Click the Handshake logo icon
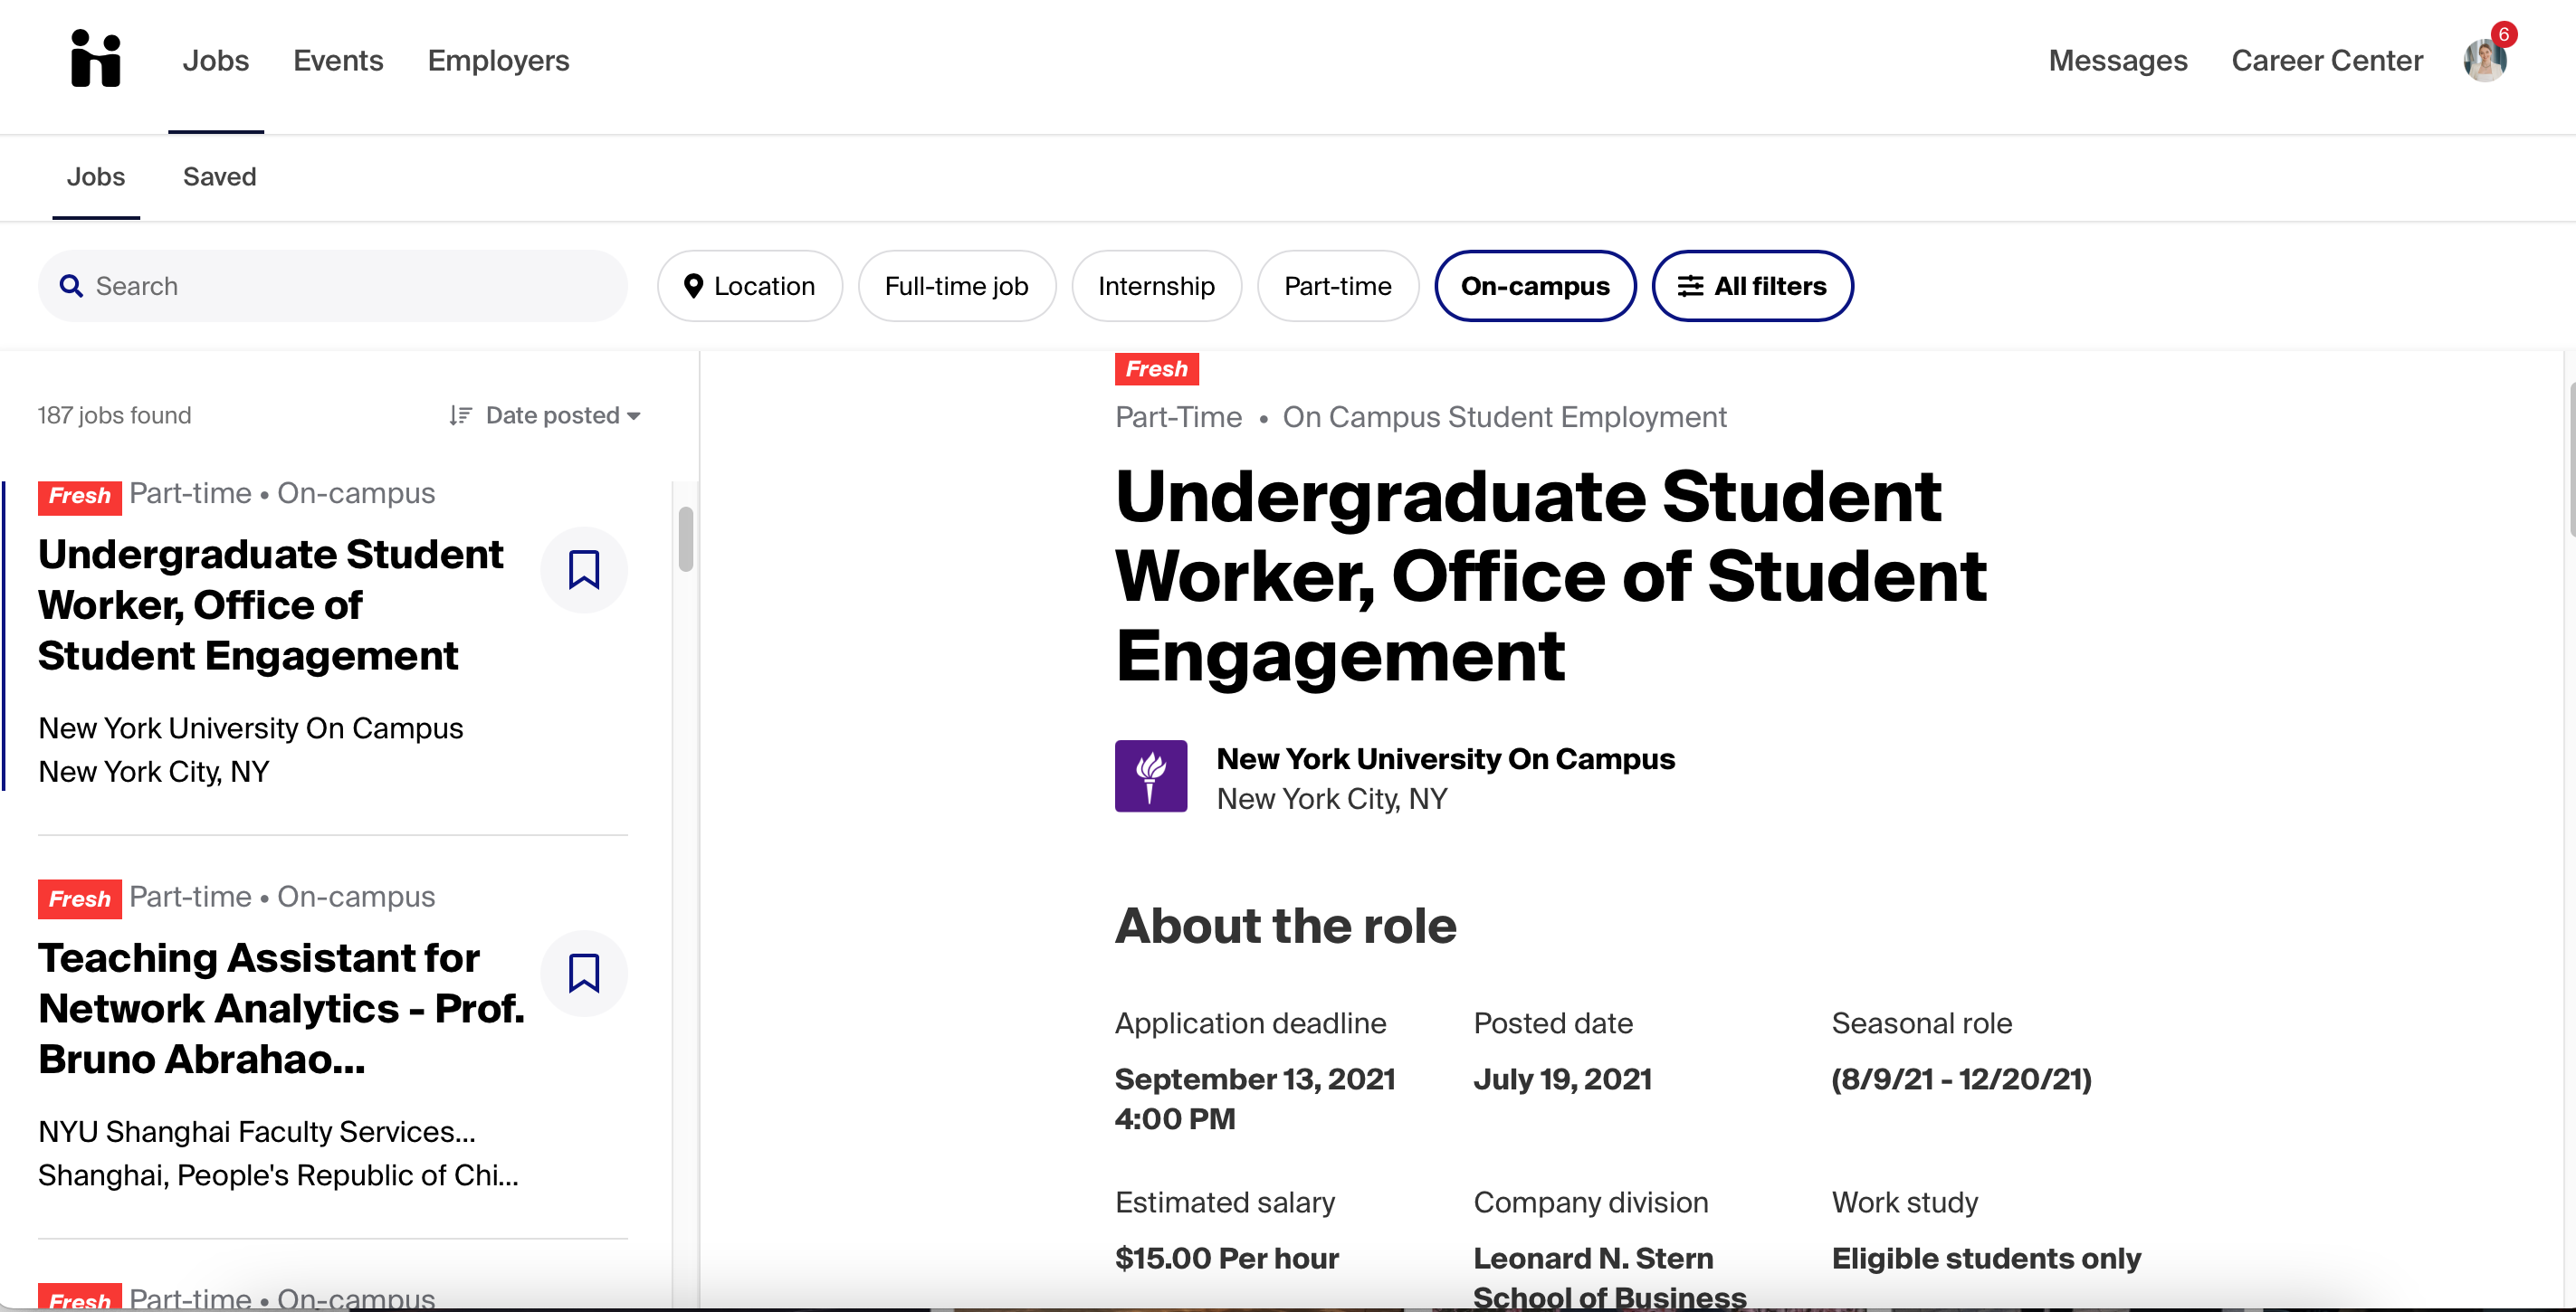This screenshot has width=2576, height=1312. (96, 59)
